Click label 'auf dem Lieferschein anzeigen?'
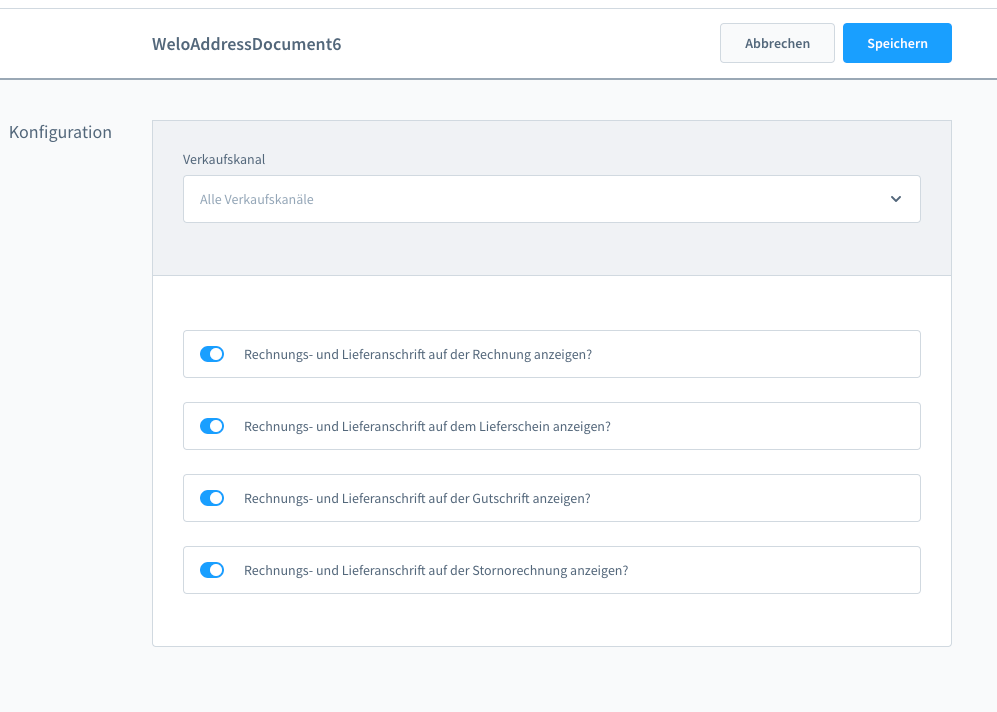 pos(519,427)
